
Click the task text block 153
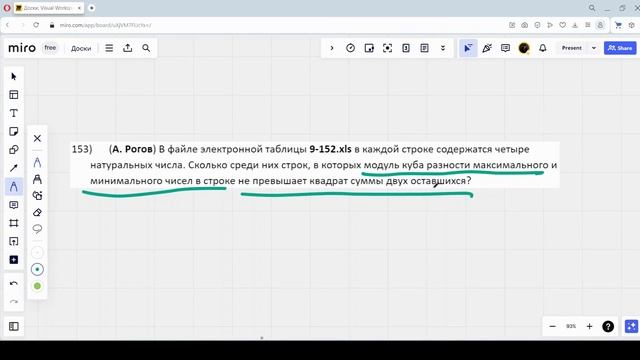(314, 165)
